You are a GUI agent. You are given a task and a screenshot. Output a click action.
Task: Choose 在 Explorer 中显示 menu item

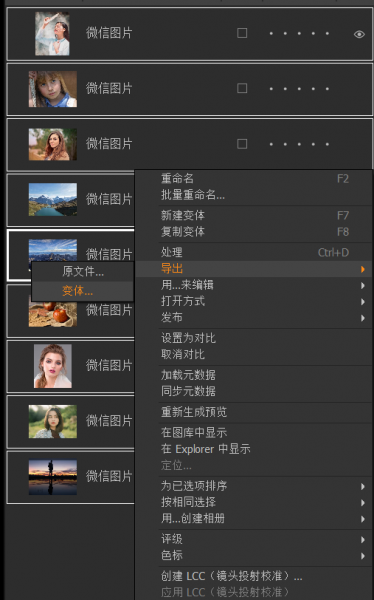[x=206, y=448]
